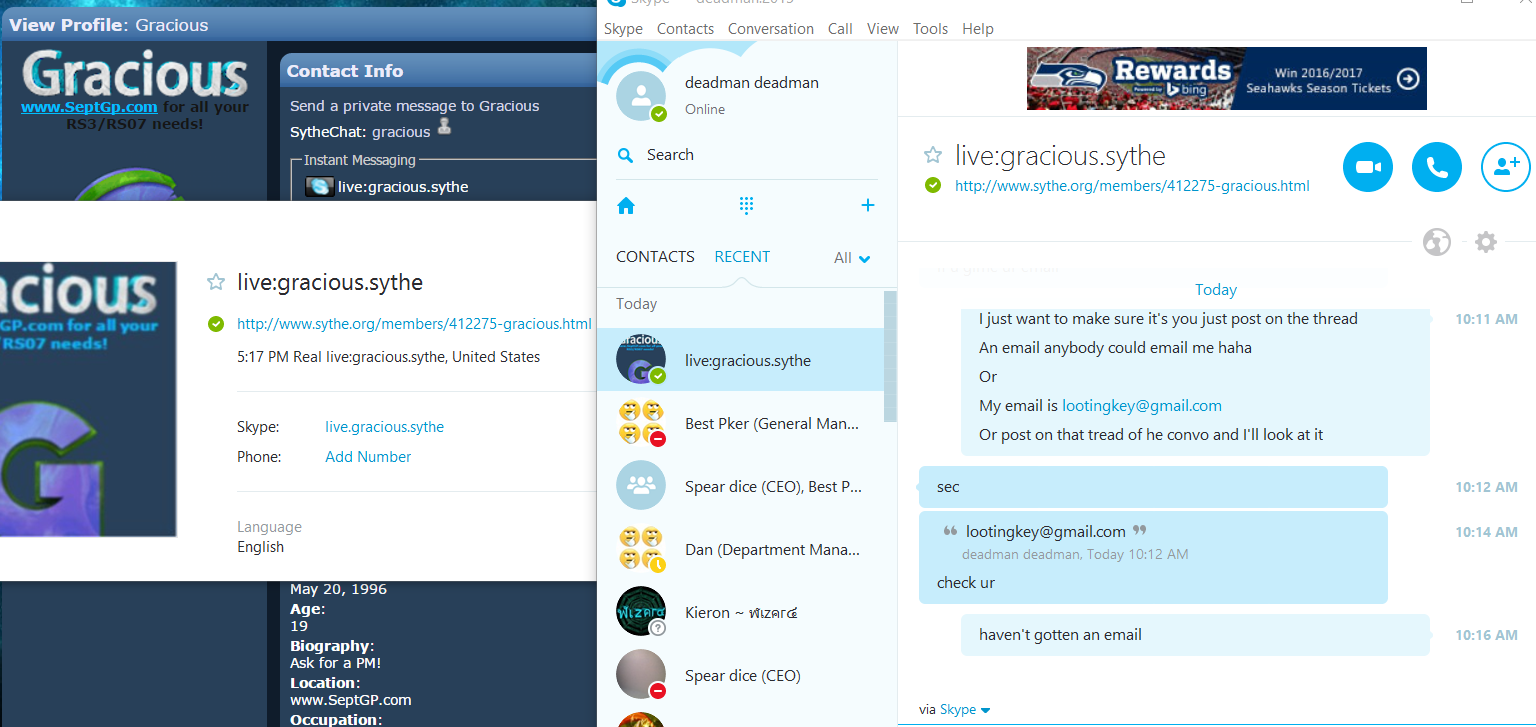
Task: Click the Search field in Skype sidebar
Action: tap(747, 155)
